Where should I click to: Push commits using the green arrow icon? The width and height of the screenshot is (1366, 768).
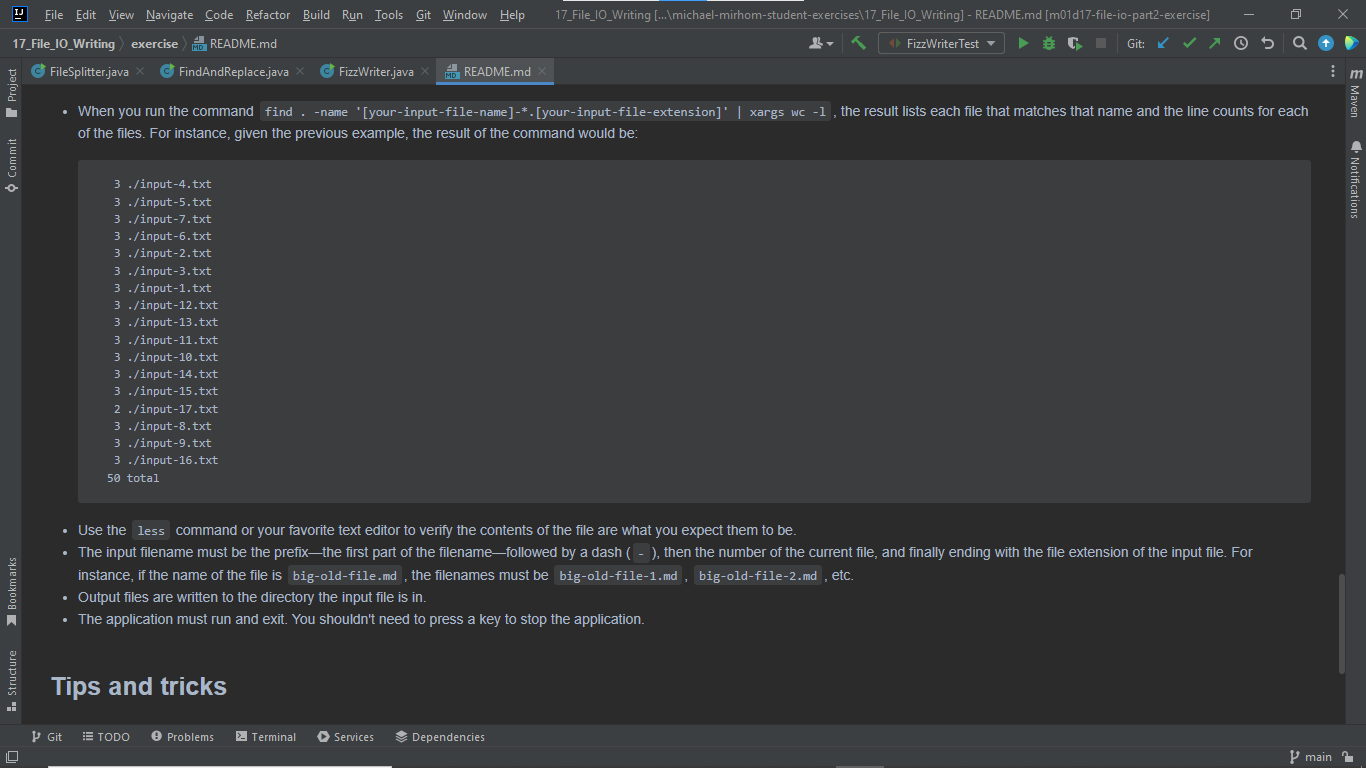1216,44
